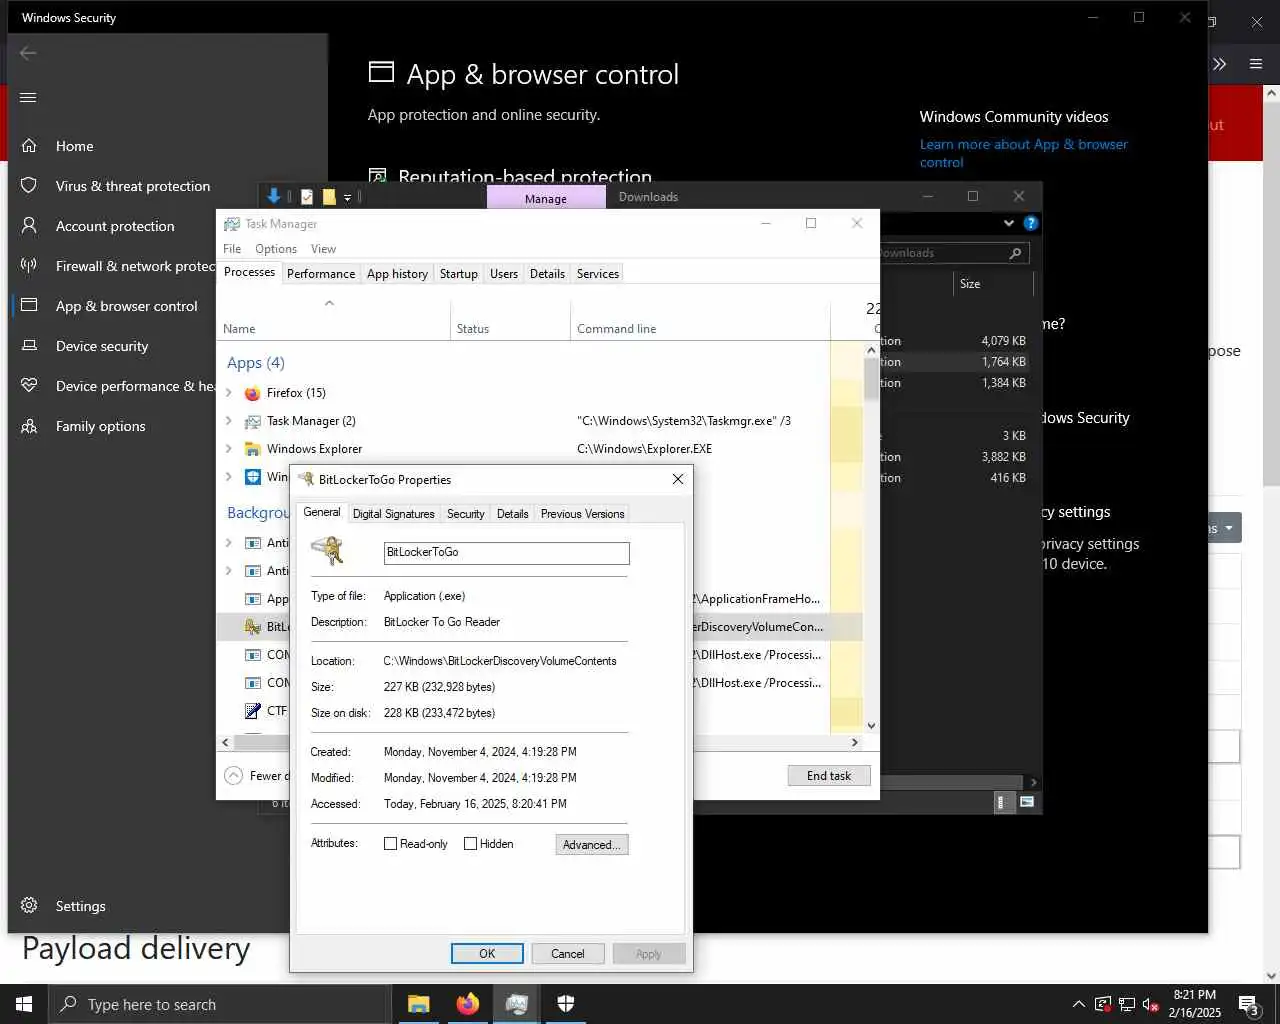Click End task in Task Manager
The image size is (1280, 1024).
(829, 776)
